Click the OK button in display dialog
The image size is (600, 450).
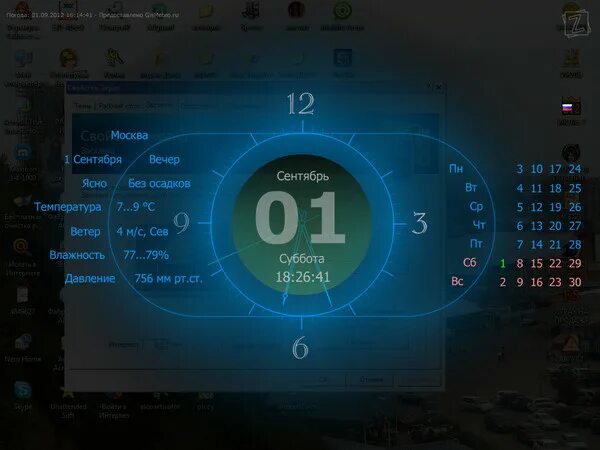[323, 379]
